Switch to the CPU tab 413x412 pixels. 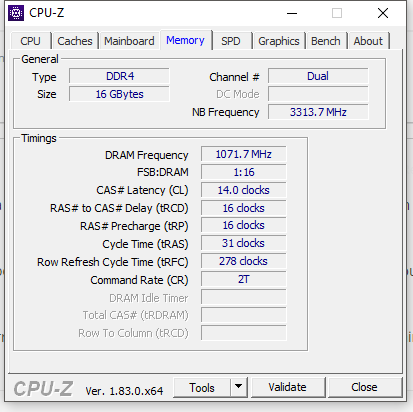(x=30, y=41)
